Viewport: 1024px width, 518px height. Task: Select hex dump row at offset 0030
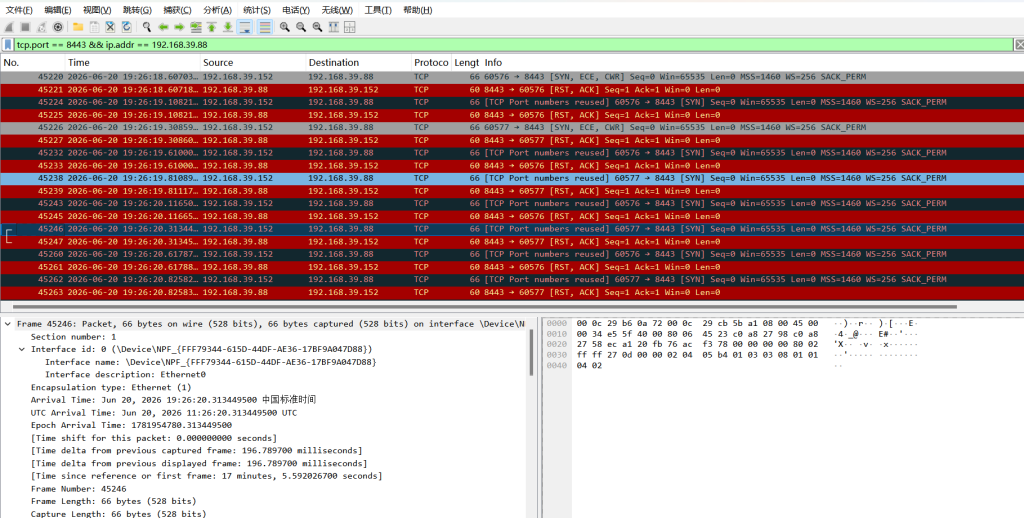[x=731, y=355]
